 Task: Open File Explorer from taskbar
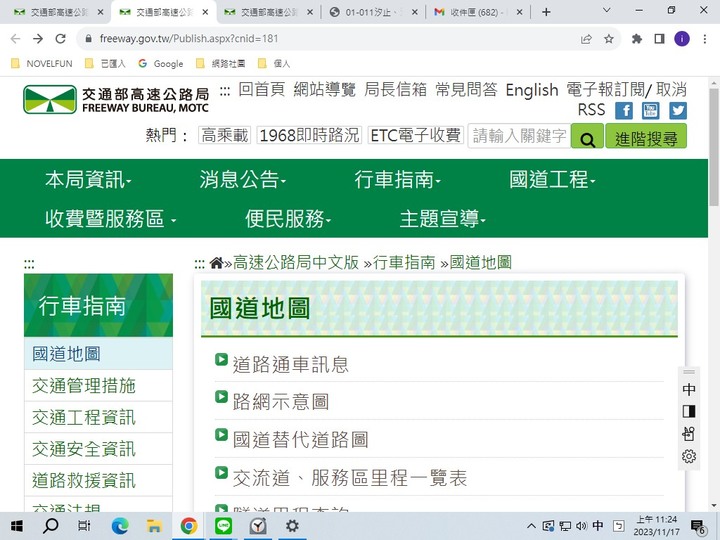154,526
